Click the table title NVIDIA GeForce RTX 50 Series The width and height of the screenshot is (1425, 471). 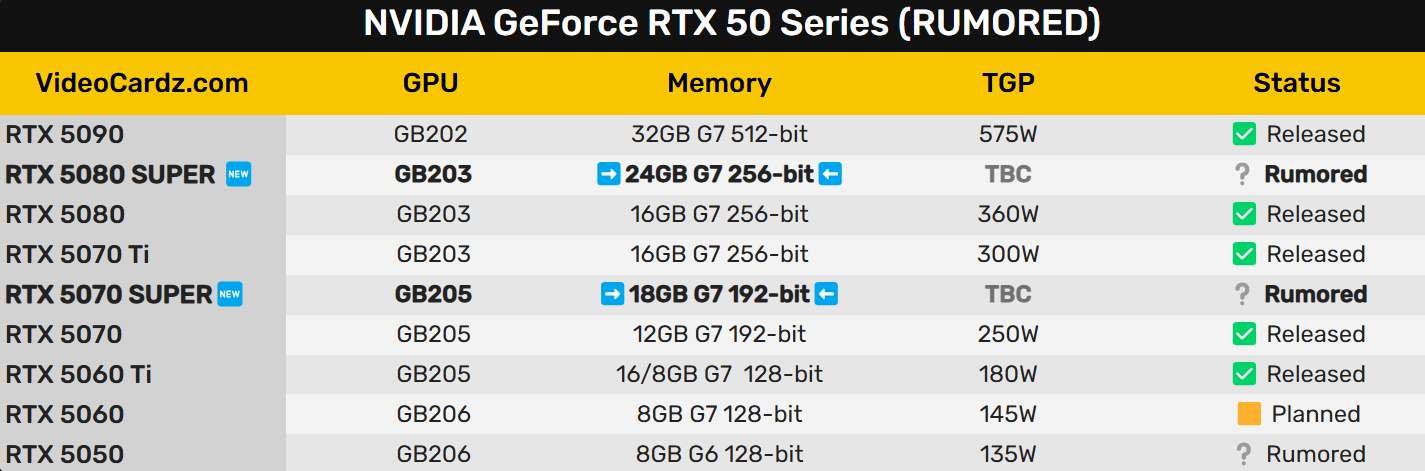pyautogui.click(x=712, y=24)
